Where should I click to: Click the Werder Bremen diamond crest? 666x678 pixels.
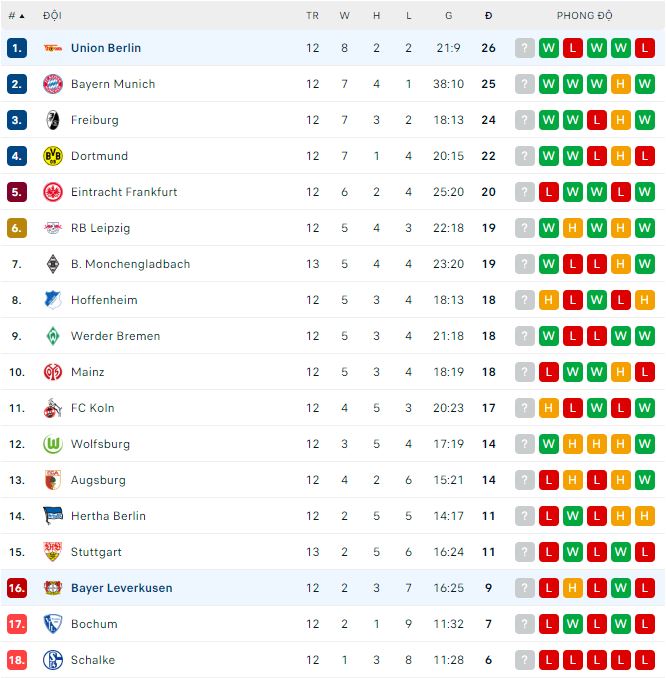(x=53, y=336)
